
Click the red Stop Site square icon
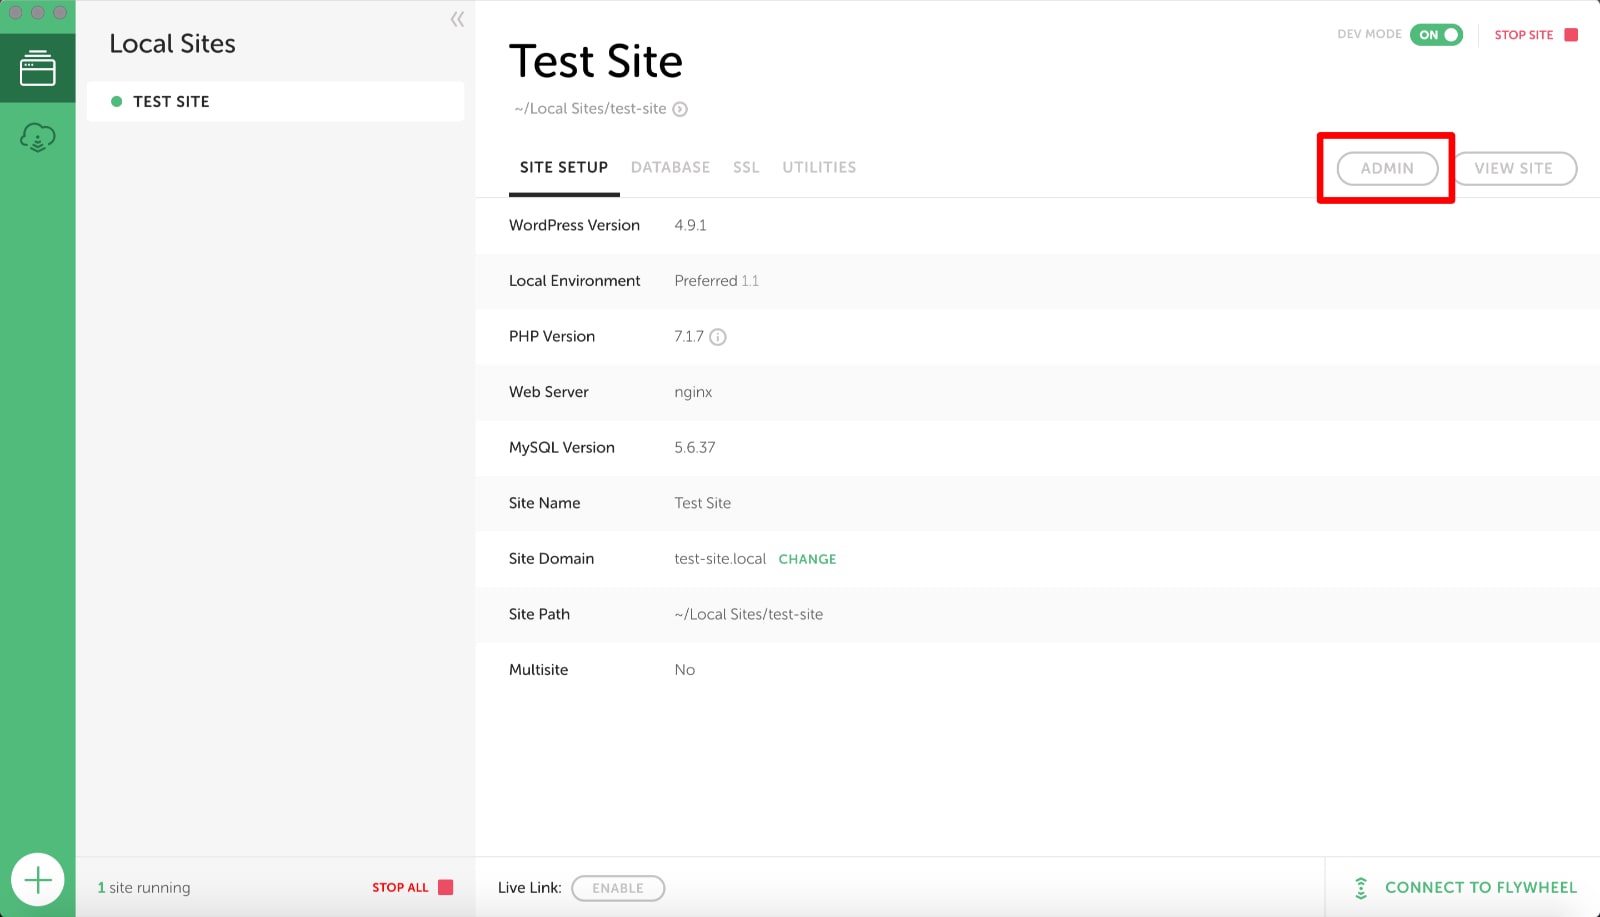click(1571, 35)
